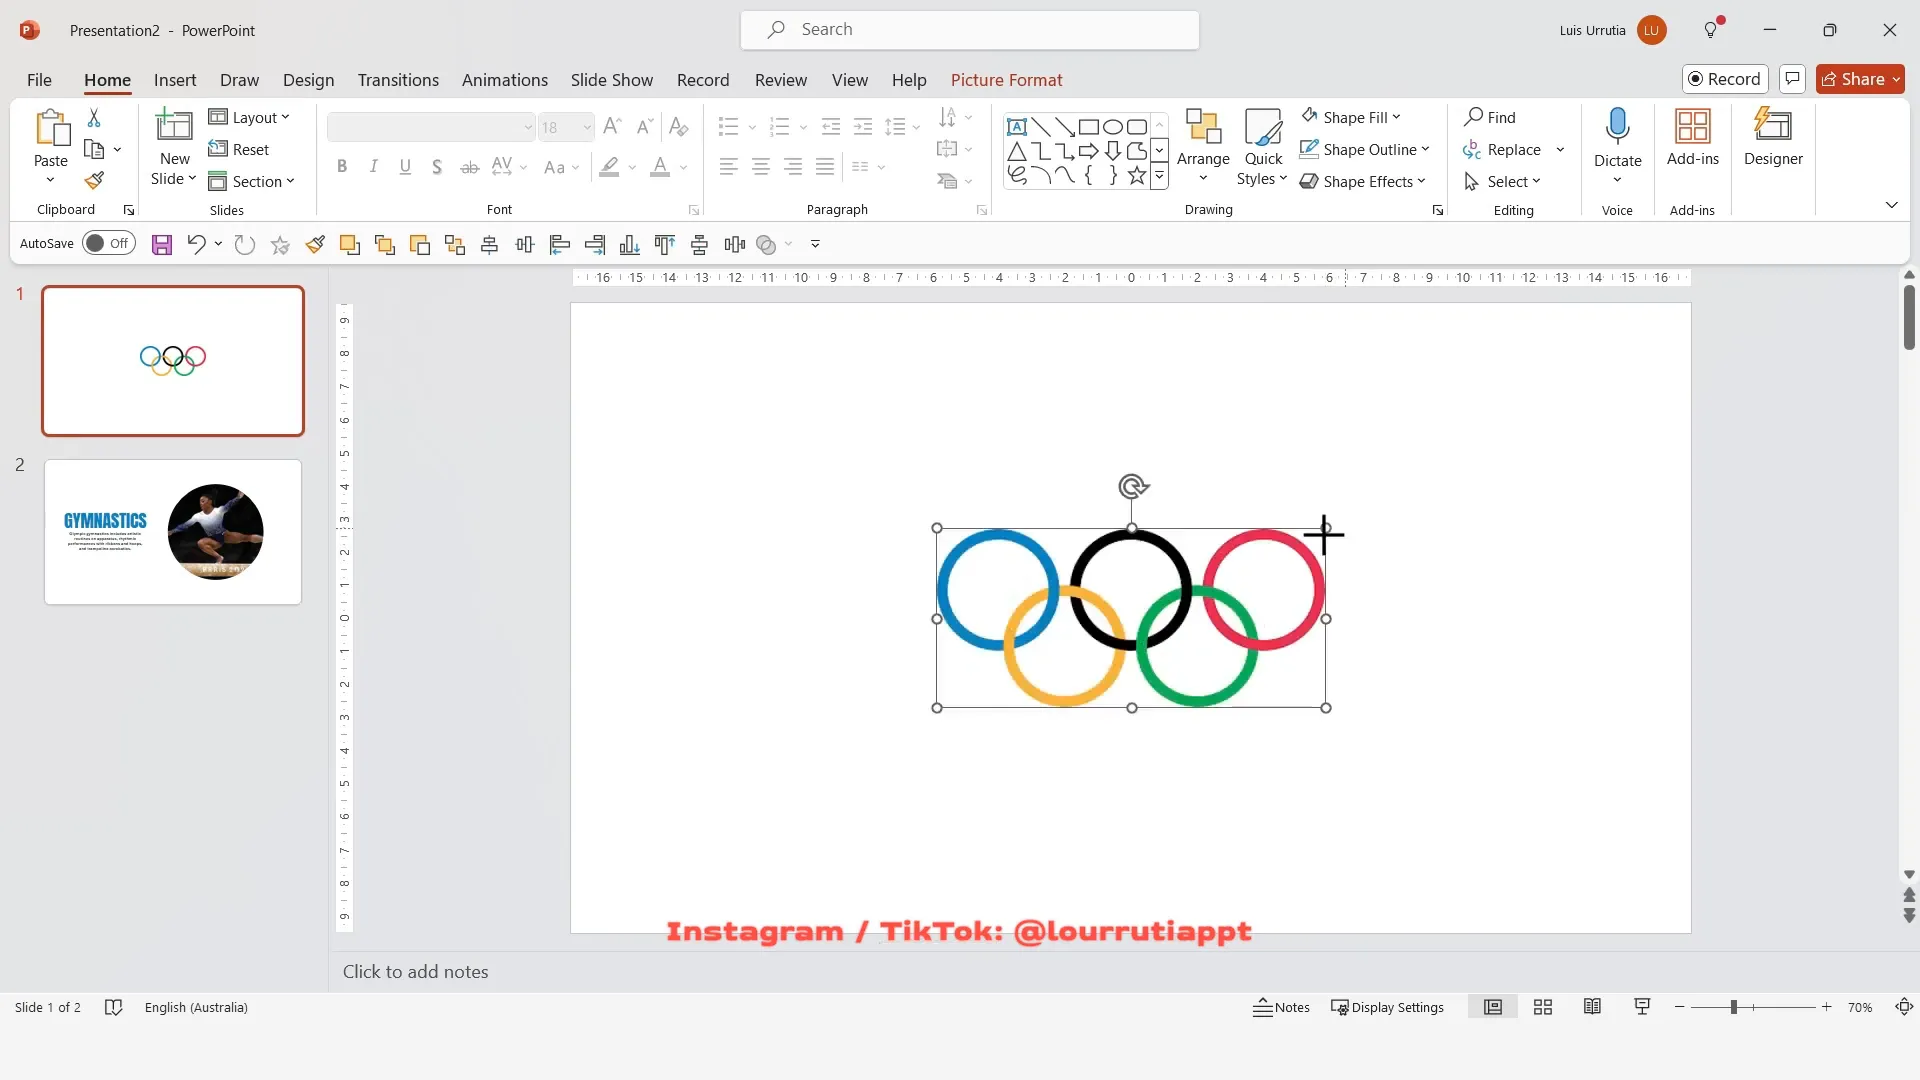Click the Share button
The image size is (1920, 1080).
pos(1859,79)
